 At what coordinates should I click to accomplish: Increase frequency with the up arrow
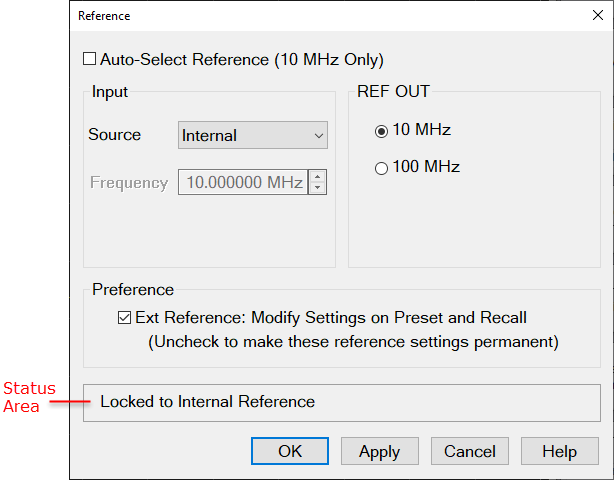point(318,177)
